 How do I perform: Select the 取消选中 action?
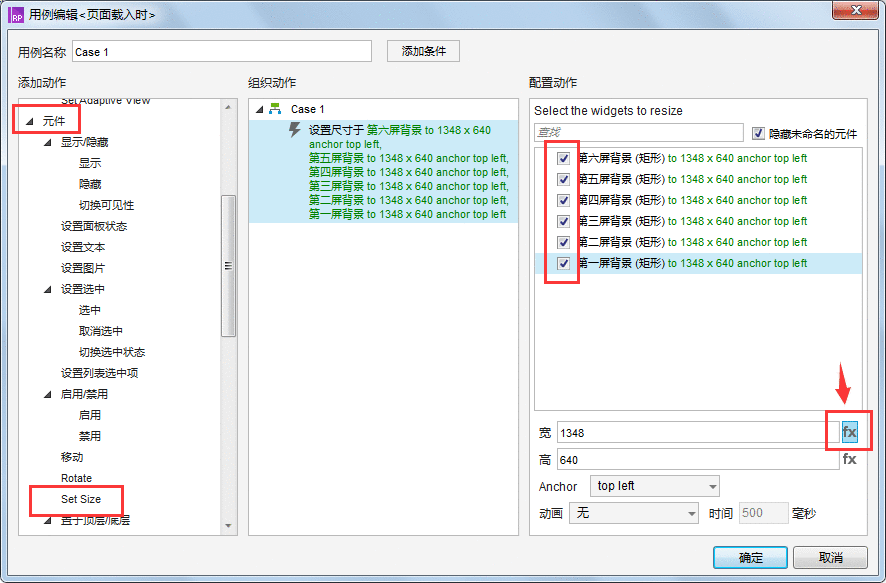click(101, 331)
